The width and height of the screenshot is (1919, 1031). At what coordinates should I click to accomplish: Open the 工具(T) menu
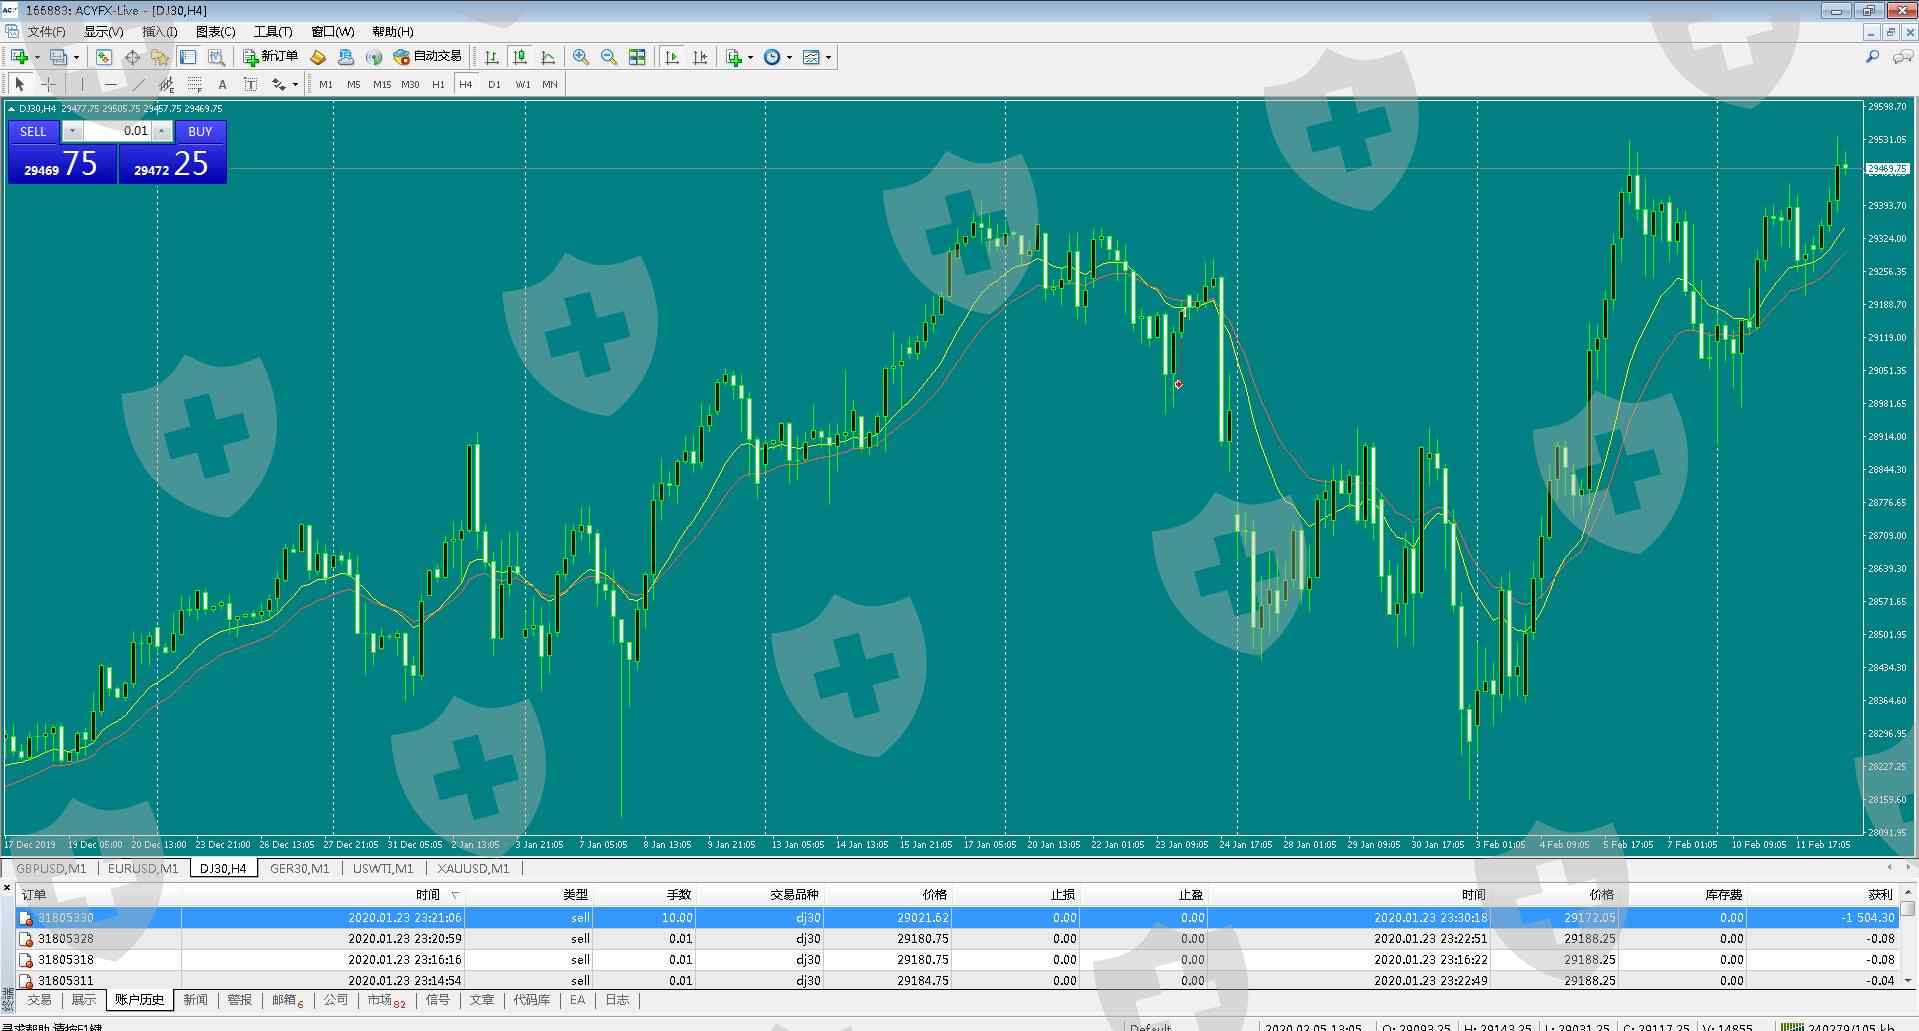tap(272, 32)
